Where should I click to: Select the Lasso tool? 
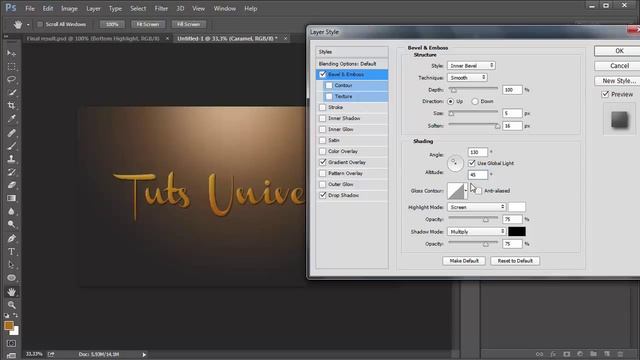click(11, 79)
